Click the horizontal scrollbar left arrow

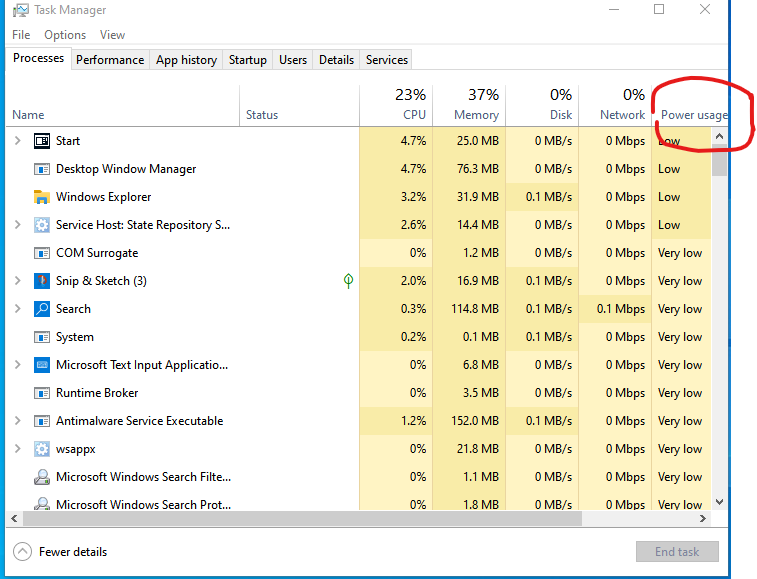(x=14, y=519)
